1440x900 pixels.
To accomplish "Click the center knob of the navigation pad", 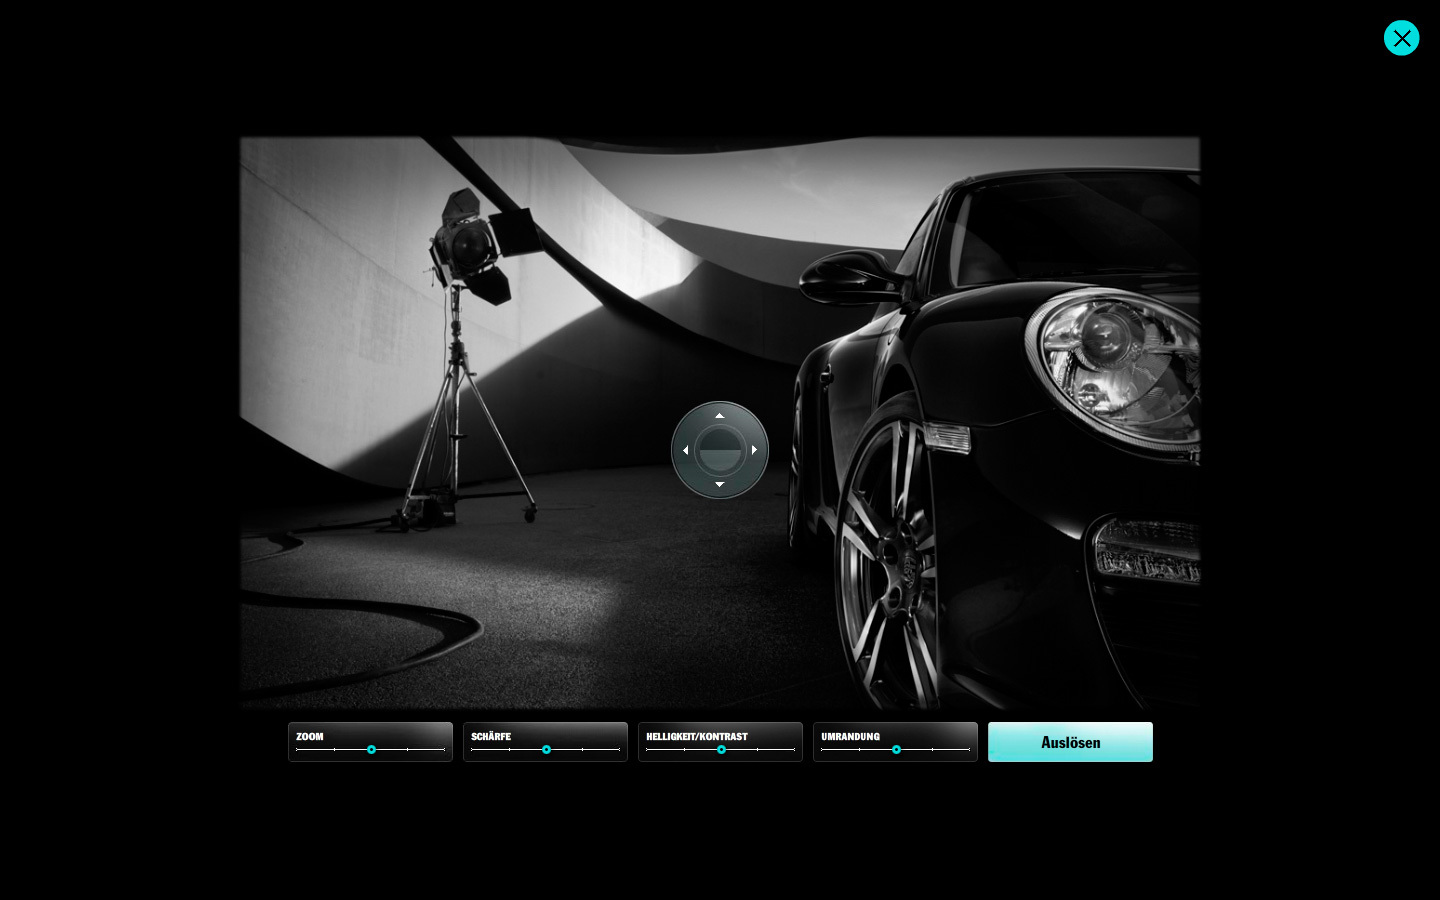I will pyautogui.click(x=720, y=450).
